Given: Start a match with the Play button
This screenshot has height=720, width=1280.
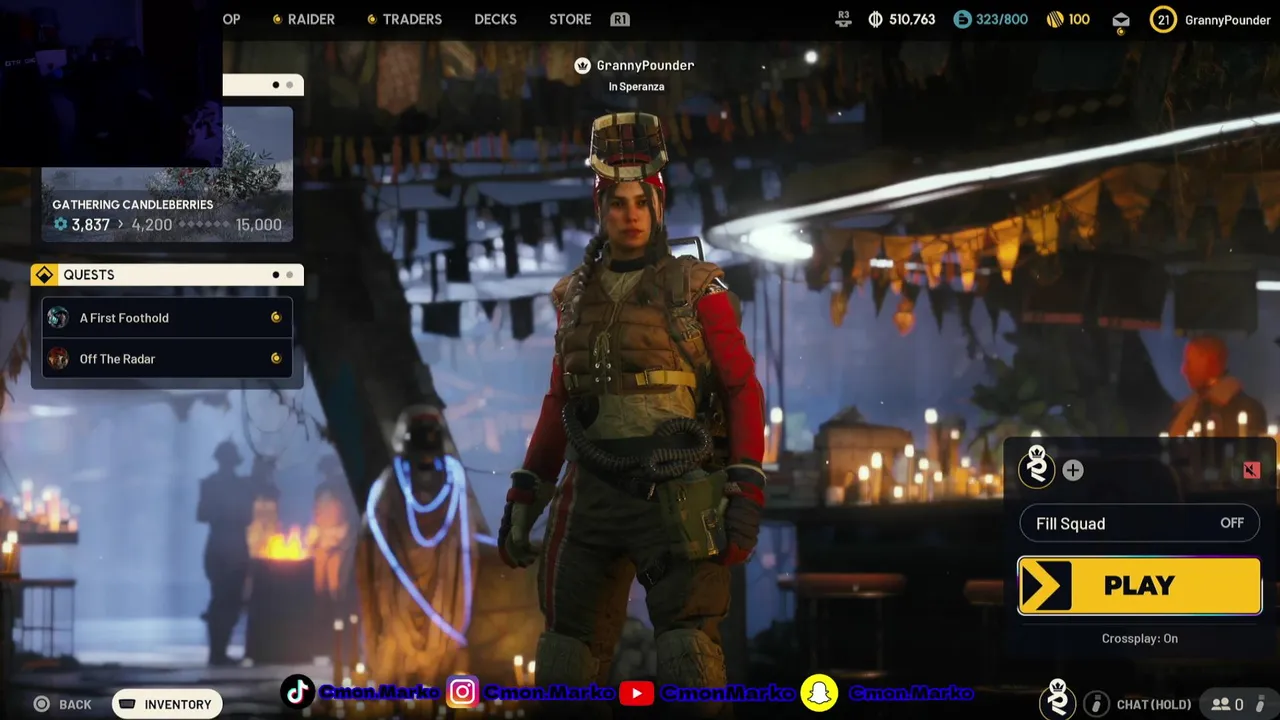Looking at the screenshot, I should [x=1139, y=585].
